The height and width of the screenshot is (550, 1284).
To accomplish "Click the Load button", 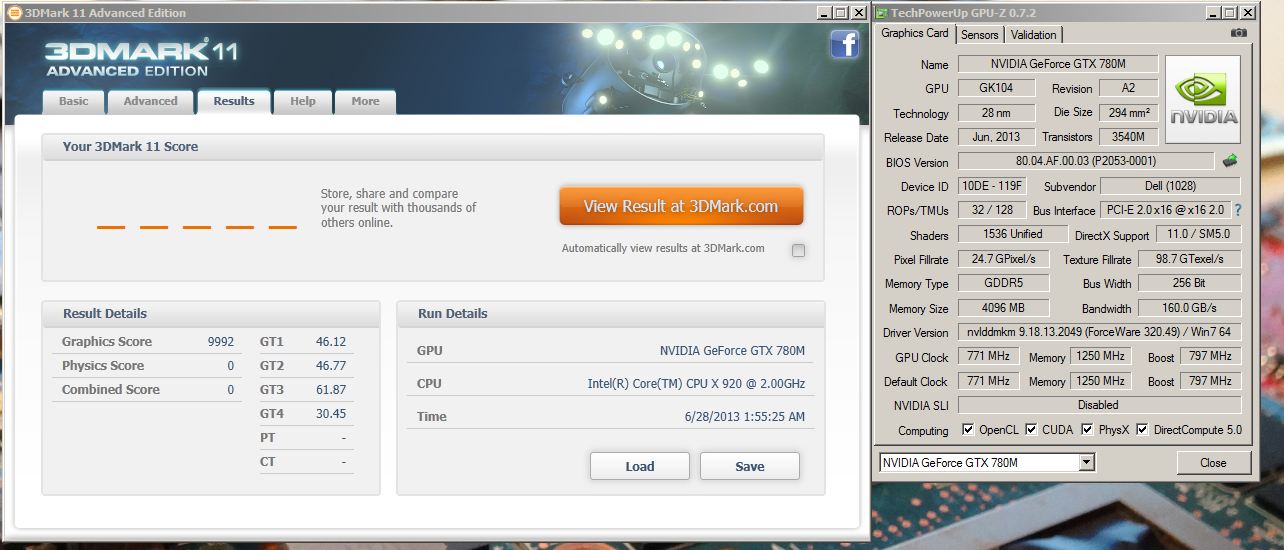I will 640,466.
